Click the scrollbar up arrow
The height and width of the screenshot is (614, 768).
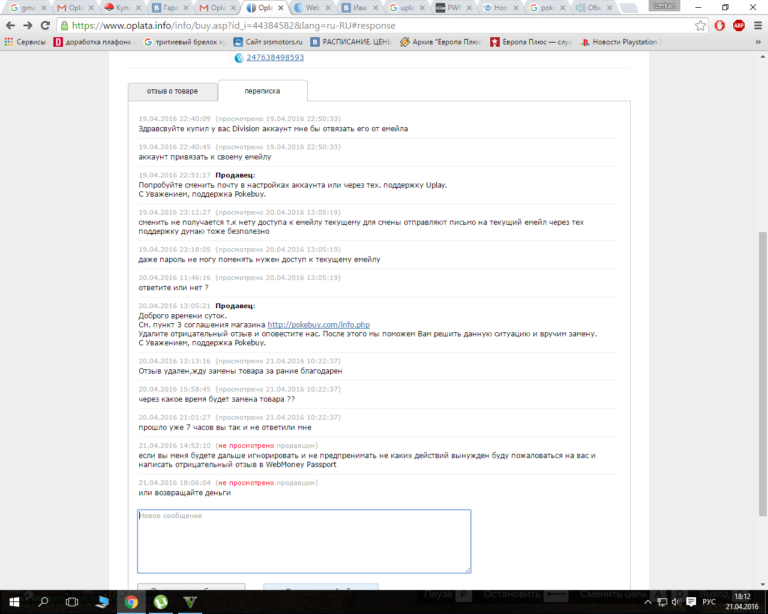point(763,57)
